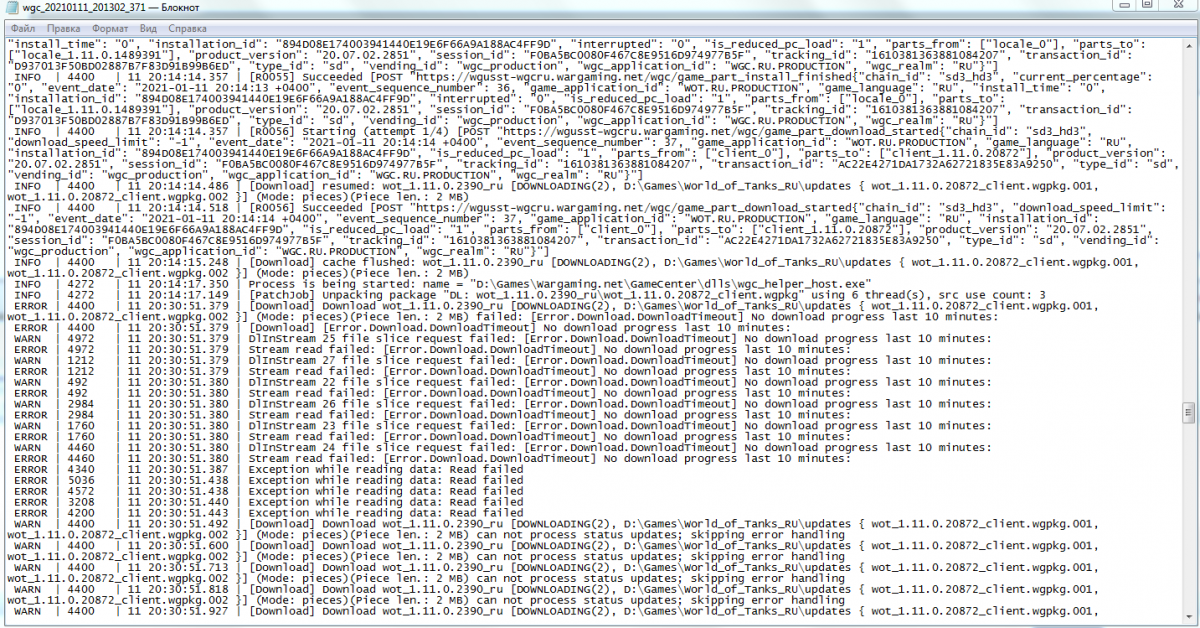Image resolution: width=1200 pixels, height=628 pixels.
Task: Click timestamp 11 20:30:51.387
Action: pyautogui.click(x=178, y=468)
